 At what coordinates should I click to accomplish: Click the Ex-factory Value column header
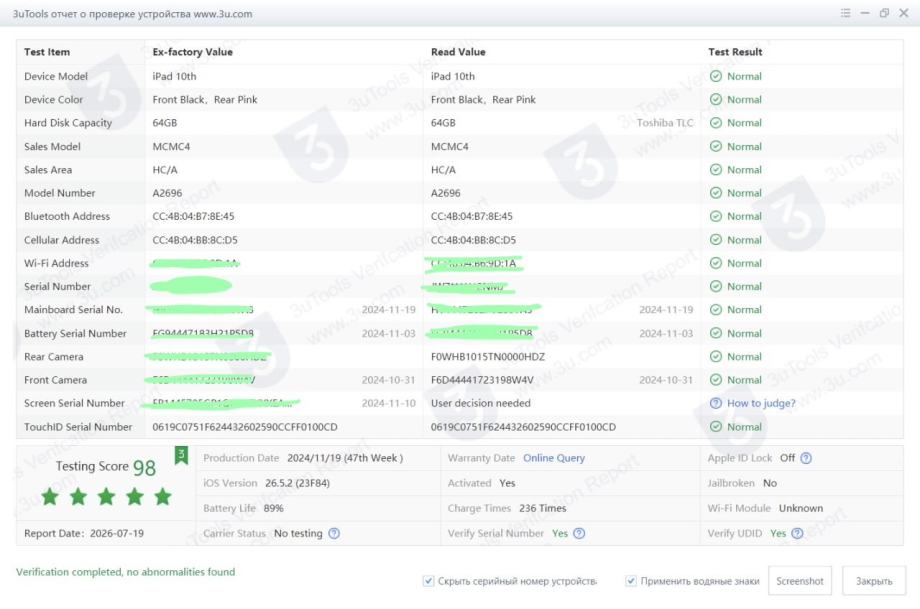click(192, 52)
